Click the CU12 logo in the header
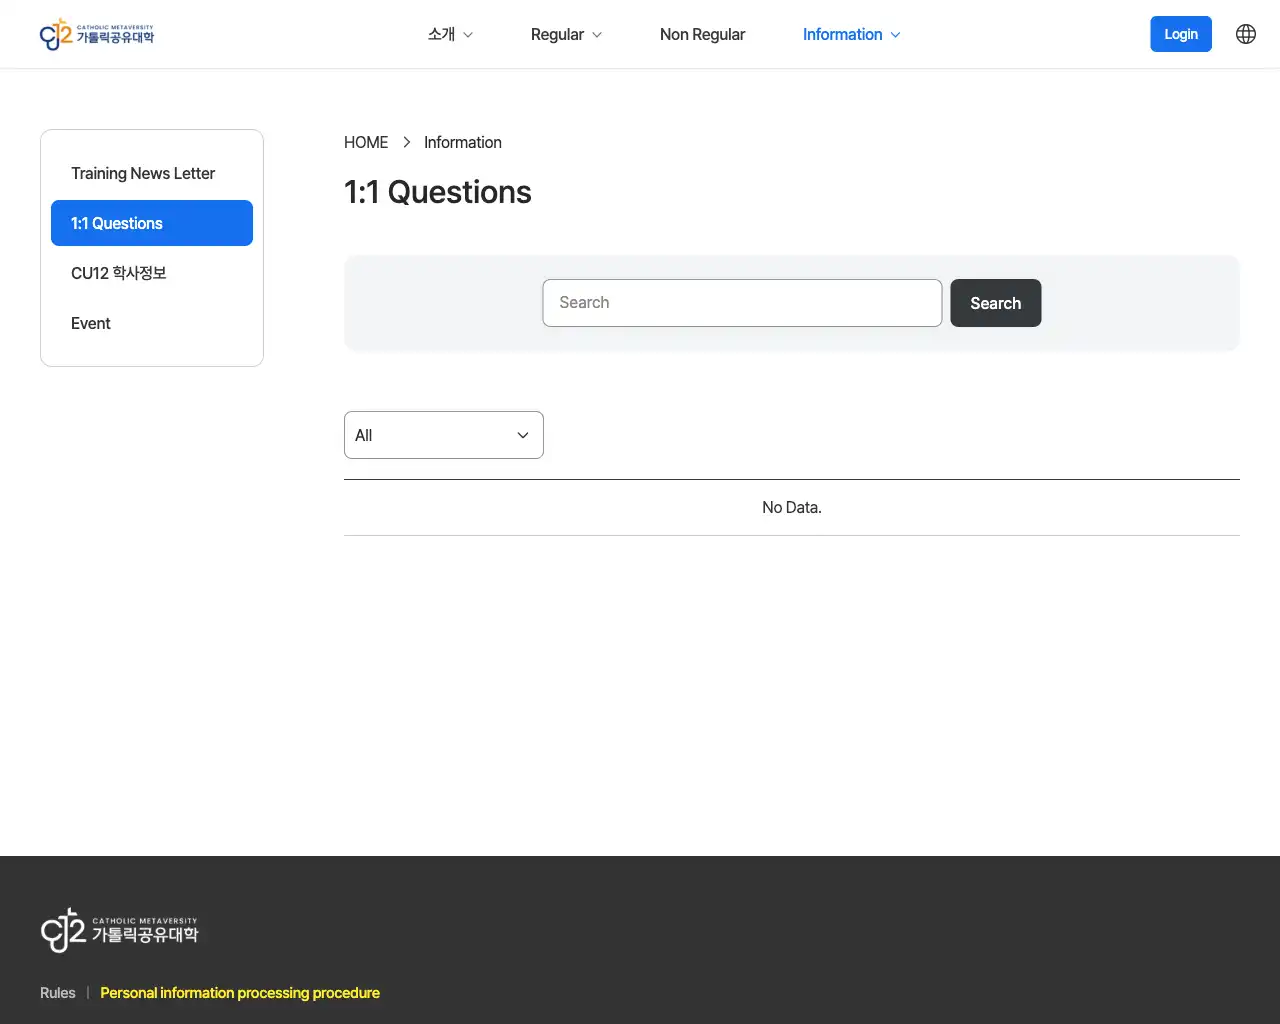 click(97, 34)
